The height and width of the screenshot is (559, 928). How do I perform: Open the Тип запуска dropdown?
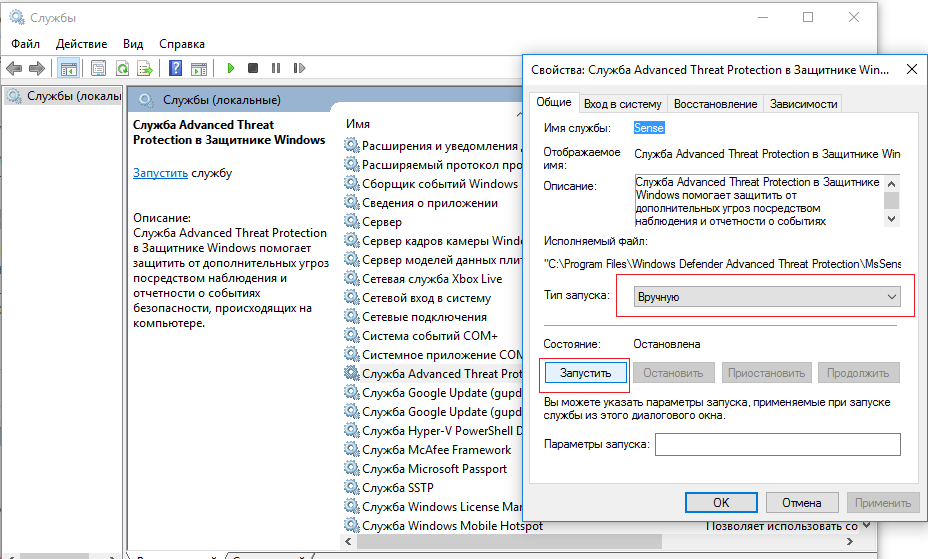[x=768, y=297]
